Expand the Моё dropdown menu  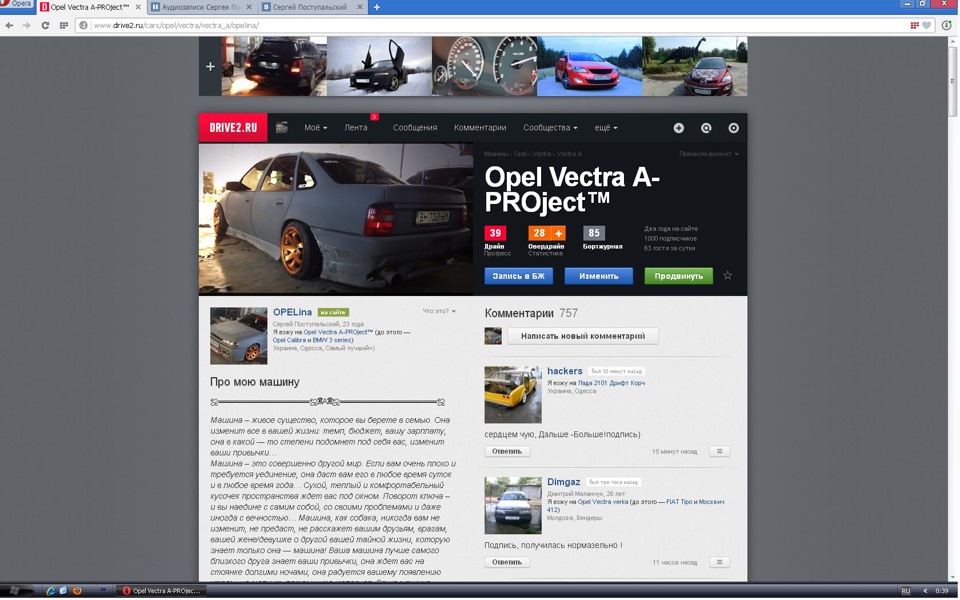(x=315, y=127)
